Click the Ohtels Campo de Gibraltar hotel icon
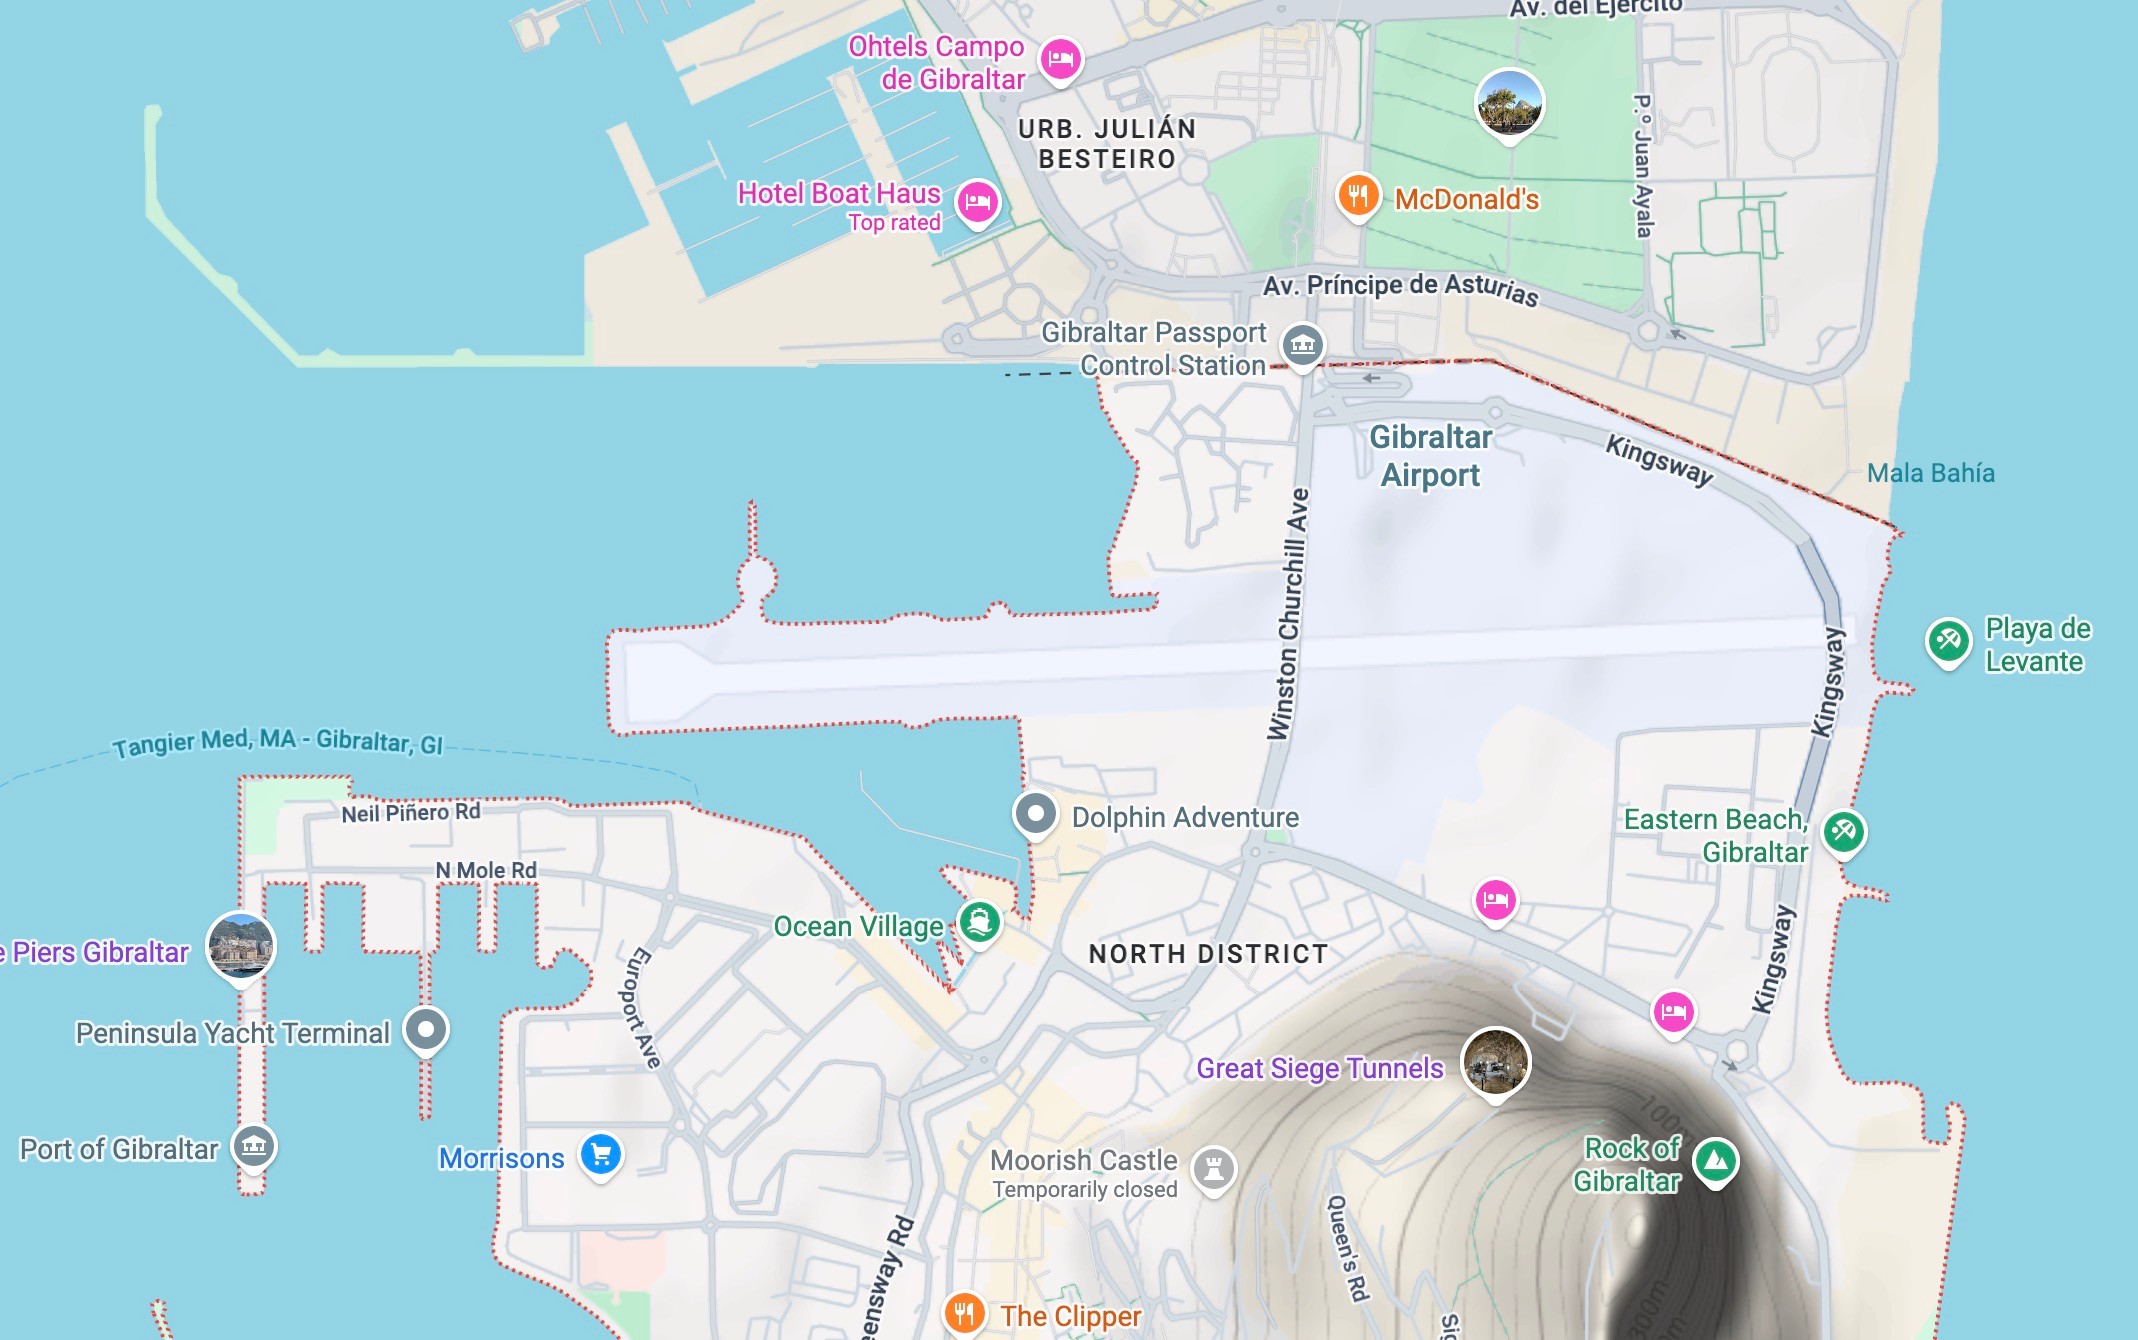The height and width of the screenshot is (1340, 2138). pyautogui.click(x=1061, y=60)
